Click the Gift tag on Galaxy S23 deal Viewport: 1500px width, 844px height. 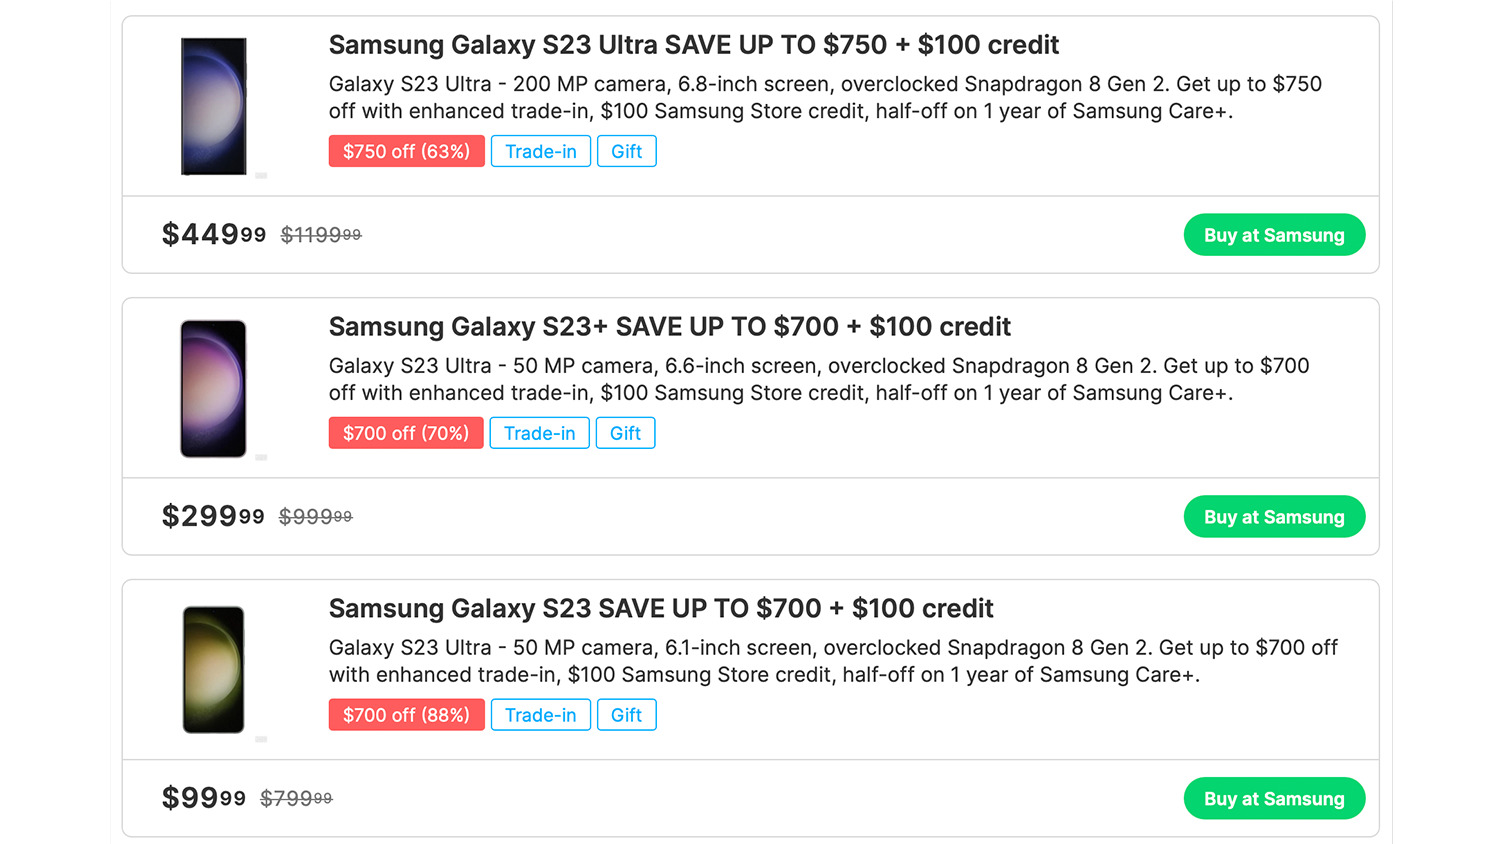[x=626, y=715]
